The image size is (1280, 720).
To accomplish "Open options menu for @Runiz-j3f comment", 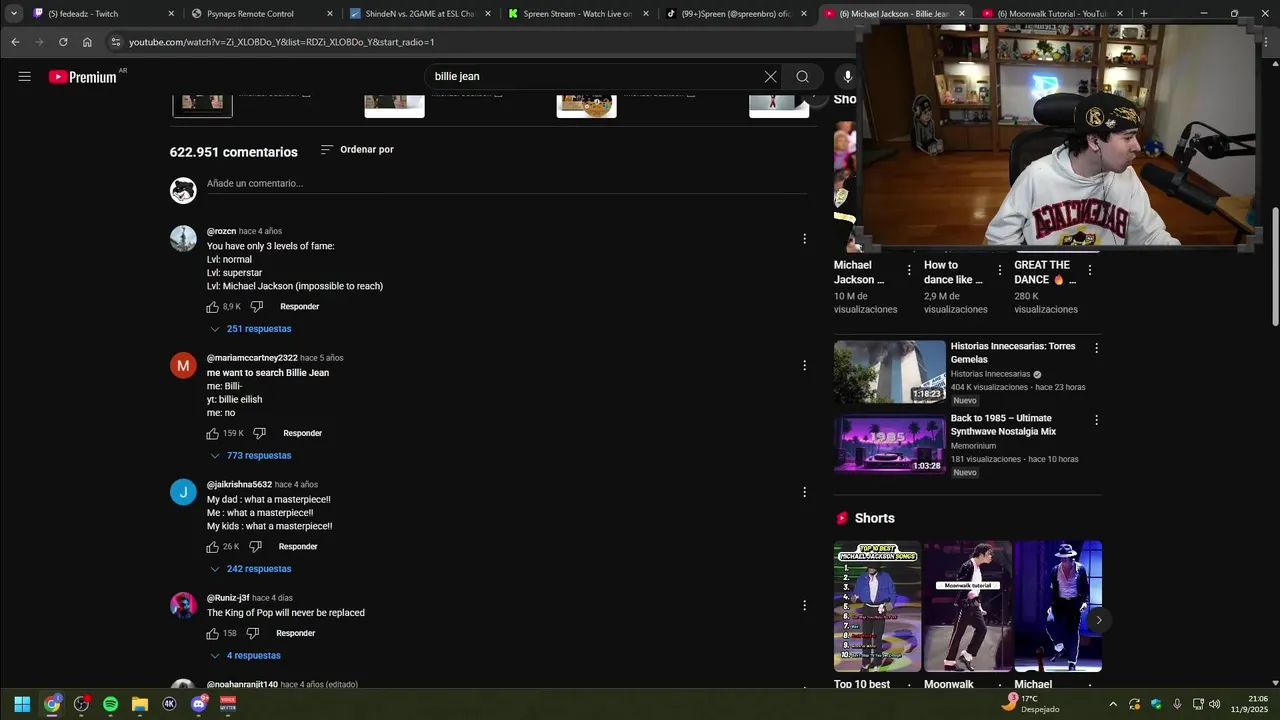I will click(x=804, y=606).
